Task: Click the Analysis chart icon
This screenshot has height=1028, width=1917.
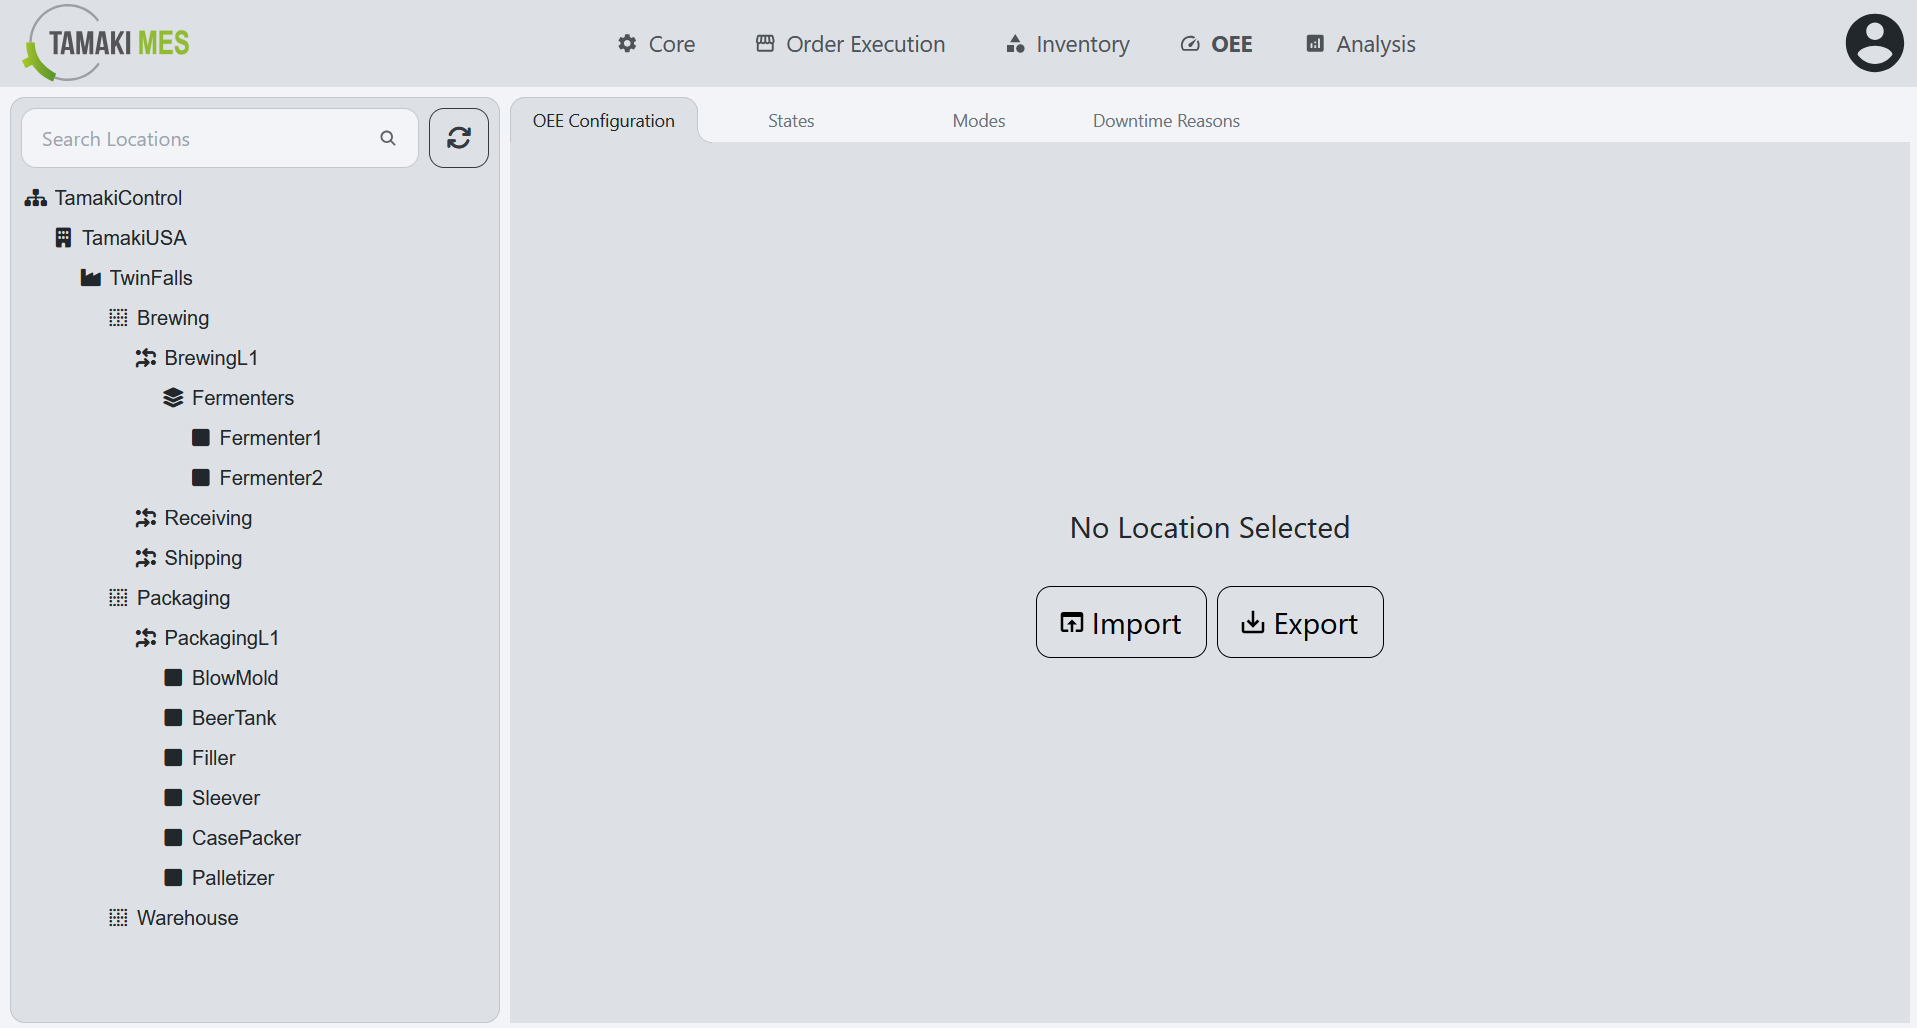Action: point(1313,43)
